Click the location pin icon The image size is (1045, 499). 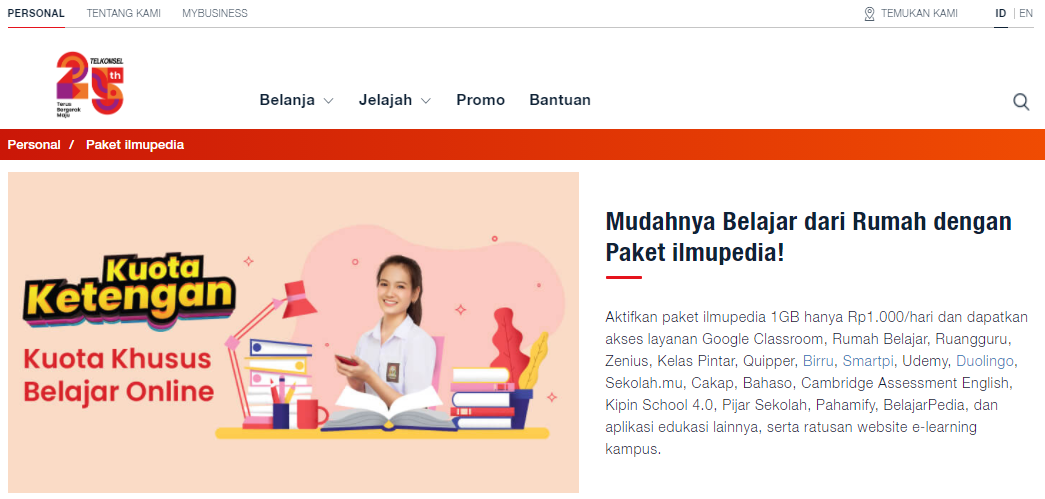[x=869, y=13]
